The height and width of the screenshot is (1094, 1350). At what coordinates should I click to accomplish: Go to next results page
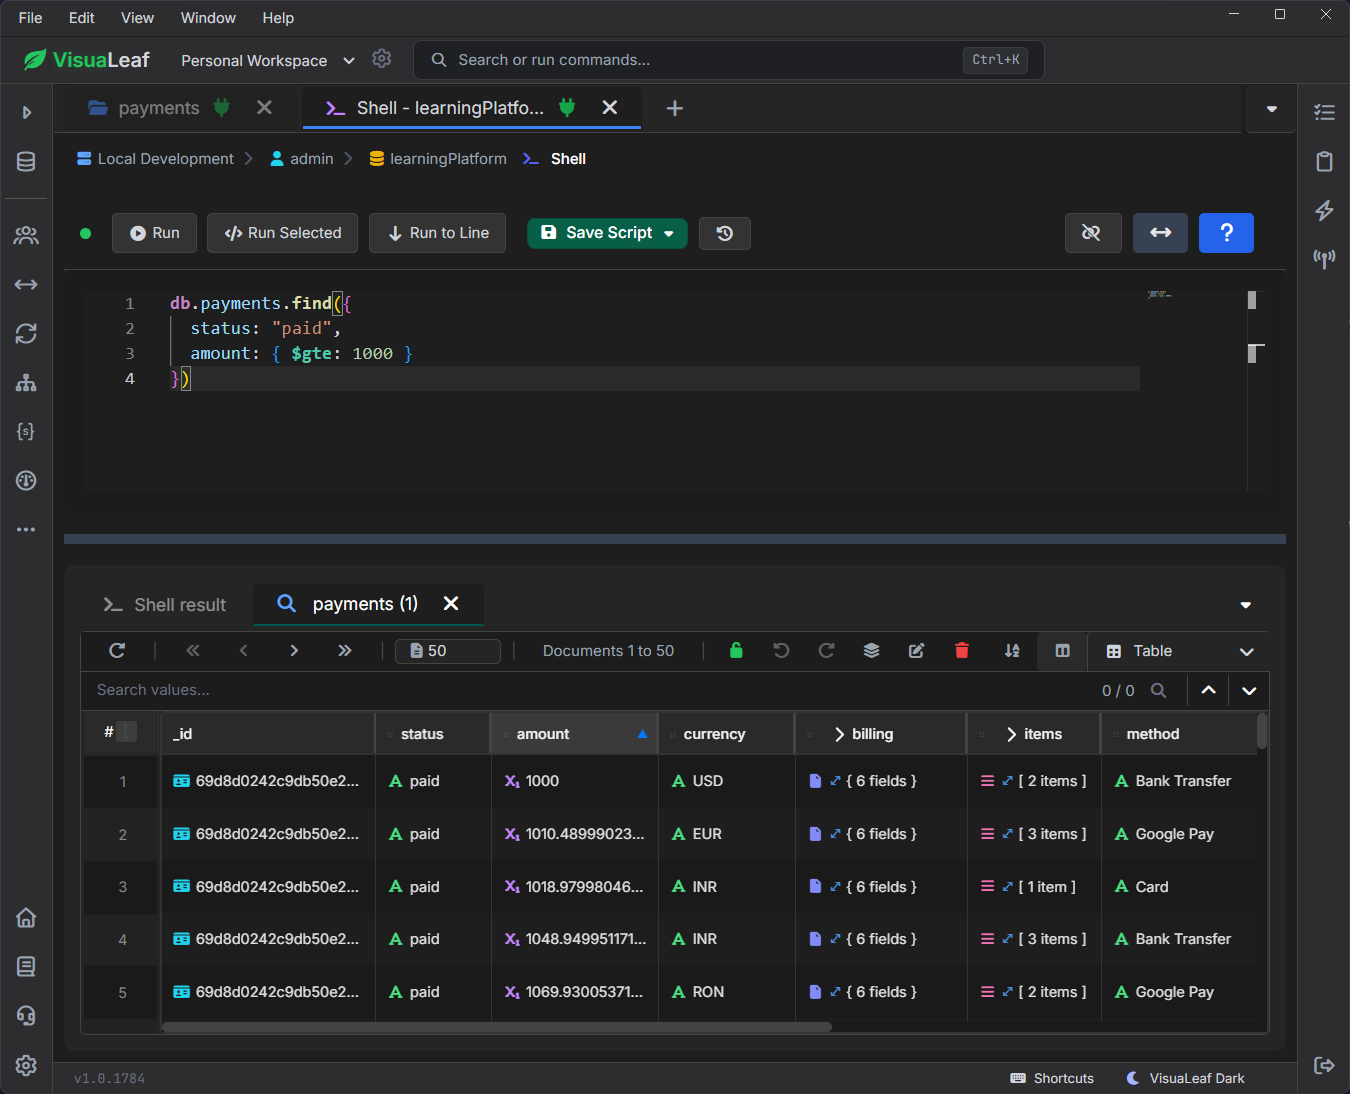coord(294,651)
